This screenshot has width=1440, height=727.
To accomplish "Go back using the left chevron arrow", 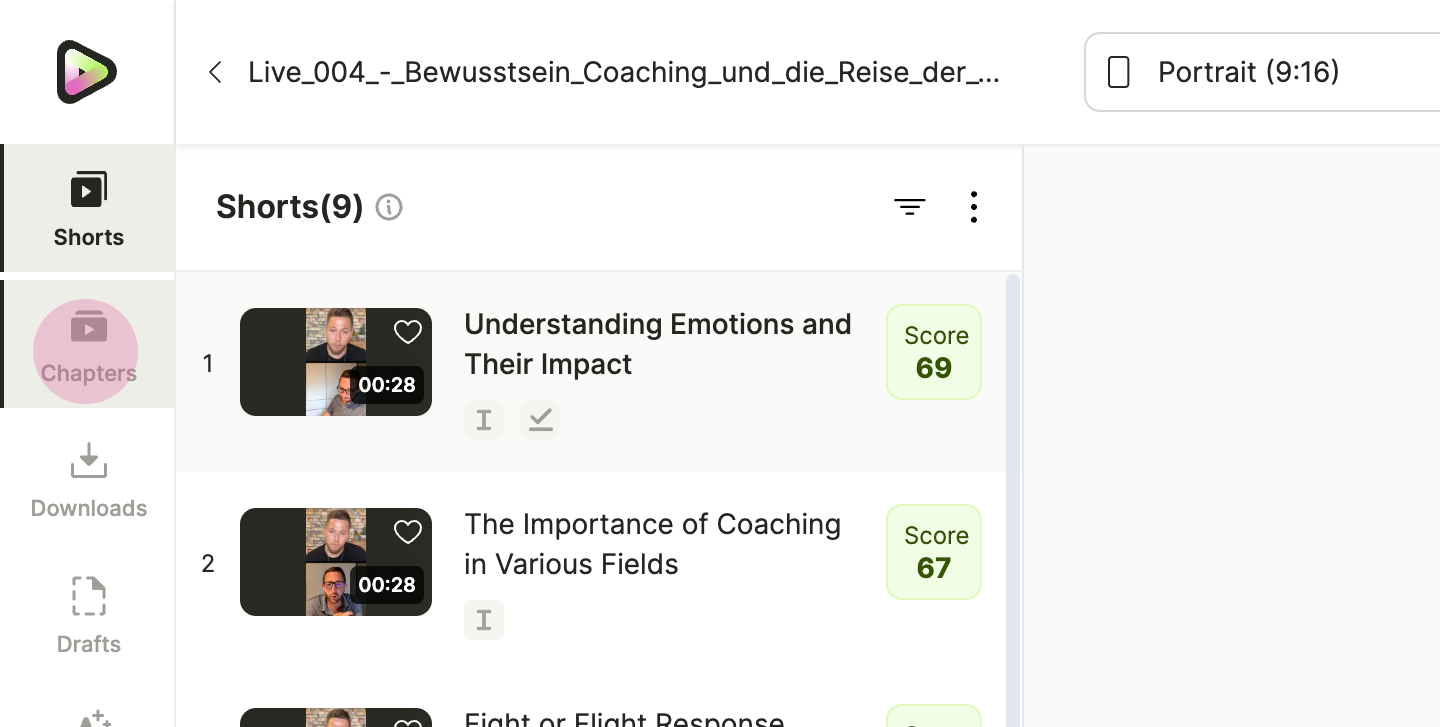I will point(214,72).
